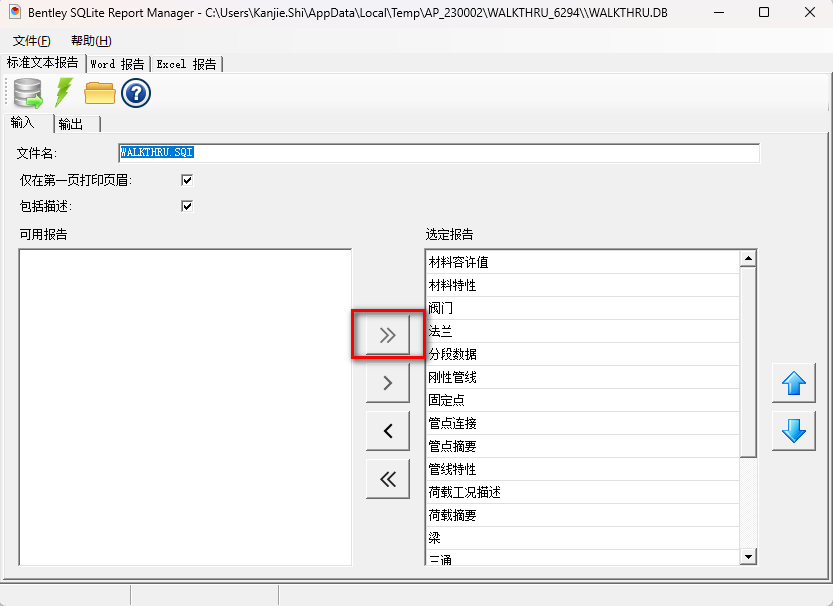
Task: Select 刚性管线 in the selected reports
Action: pyautogui.click(x=583, y=377)
